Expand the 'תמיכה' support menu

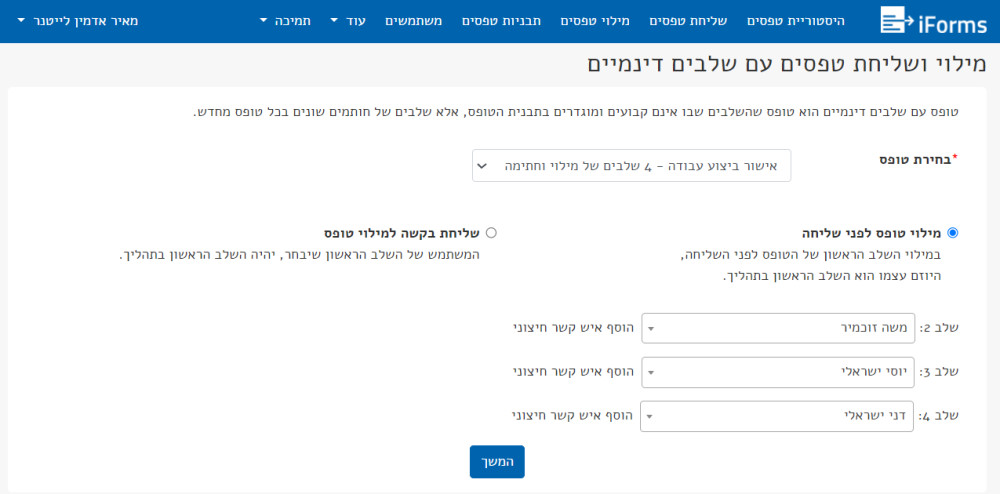pos(286,21)
